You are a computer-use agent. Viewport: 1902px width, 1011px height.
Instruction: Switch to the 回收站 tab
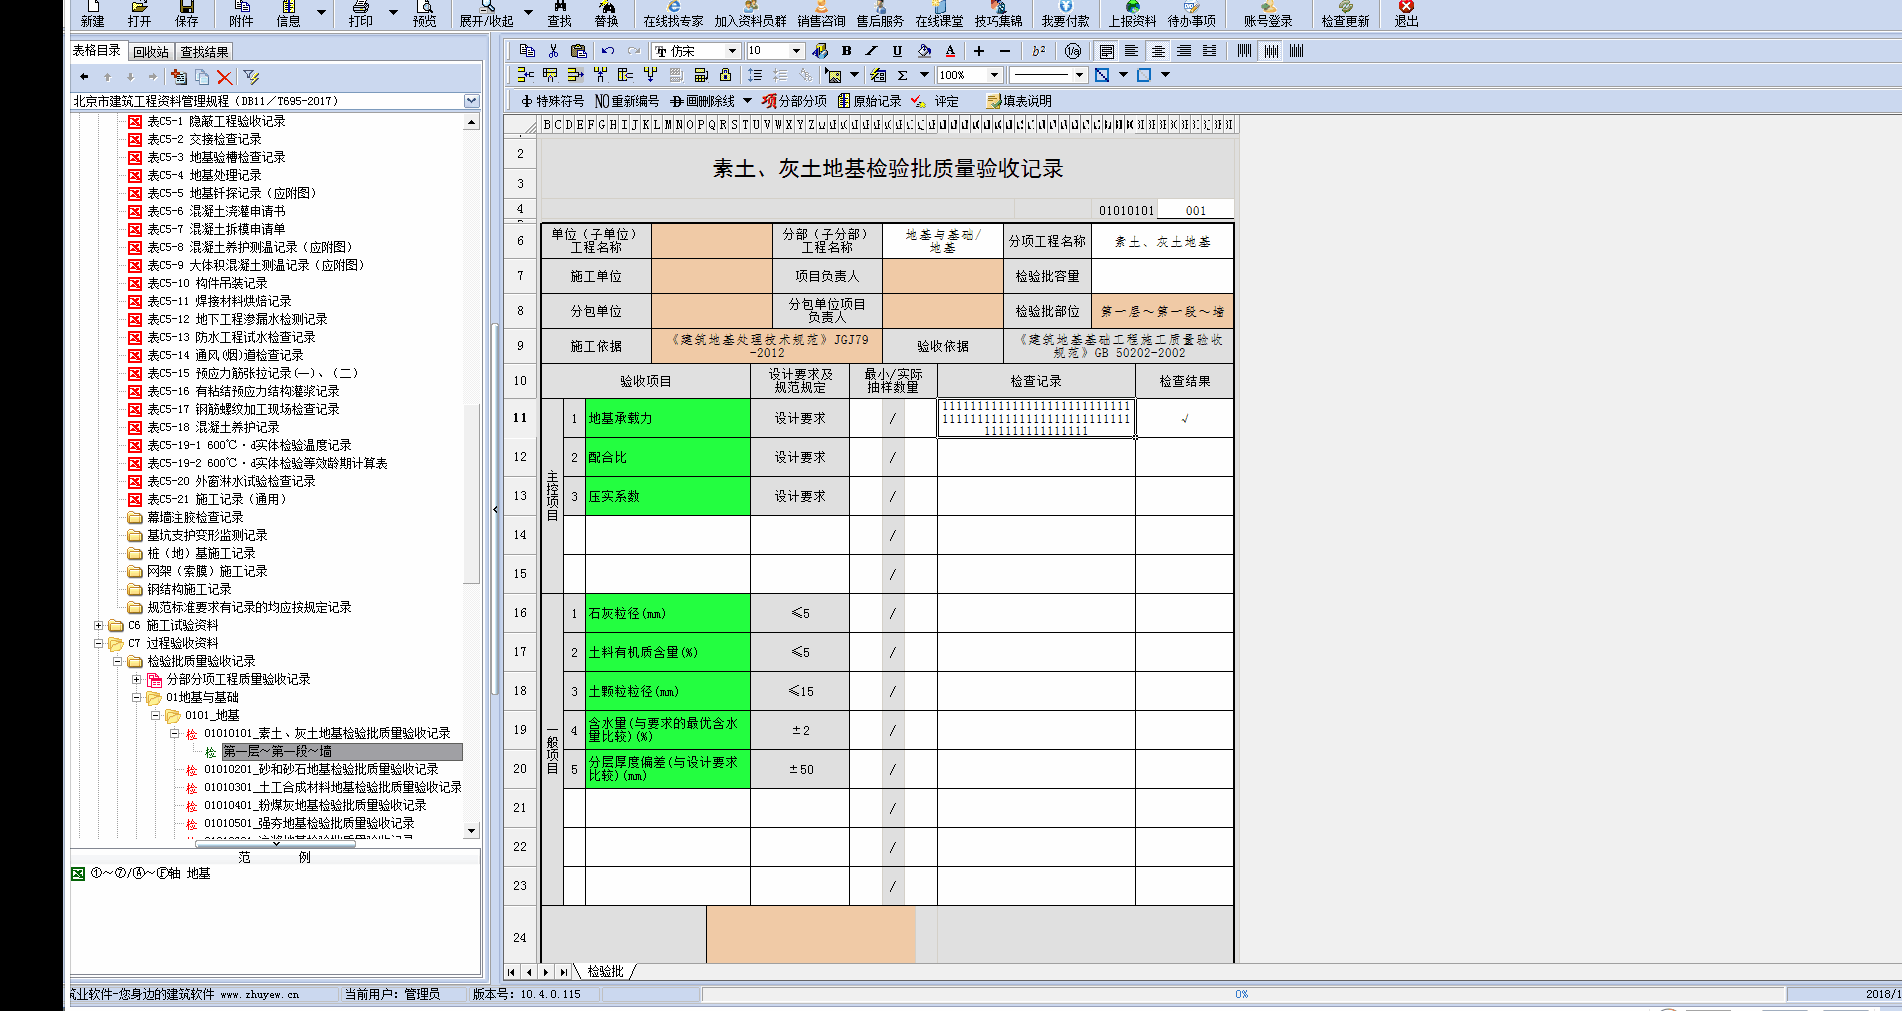(151, 52)
